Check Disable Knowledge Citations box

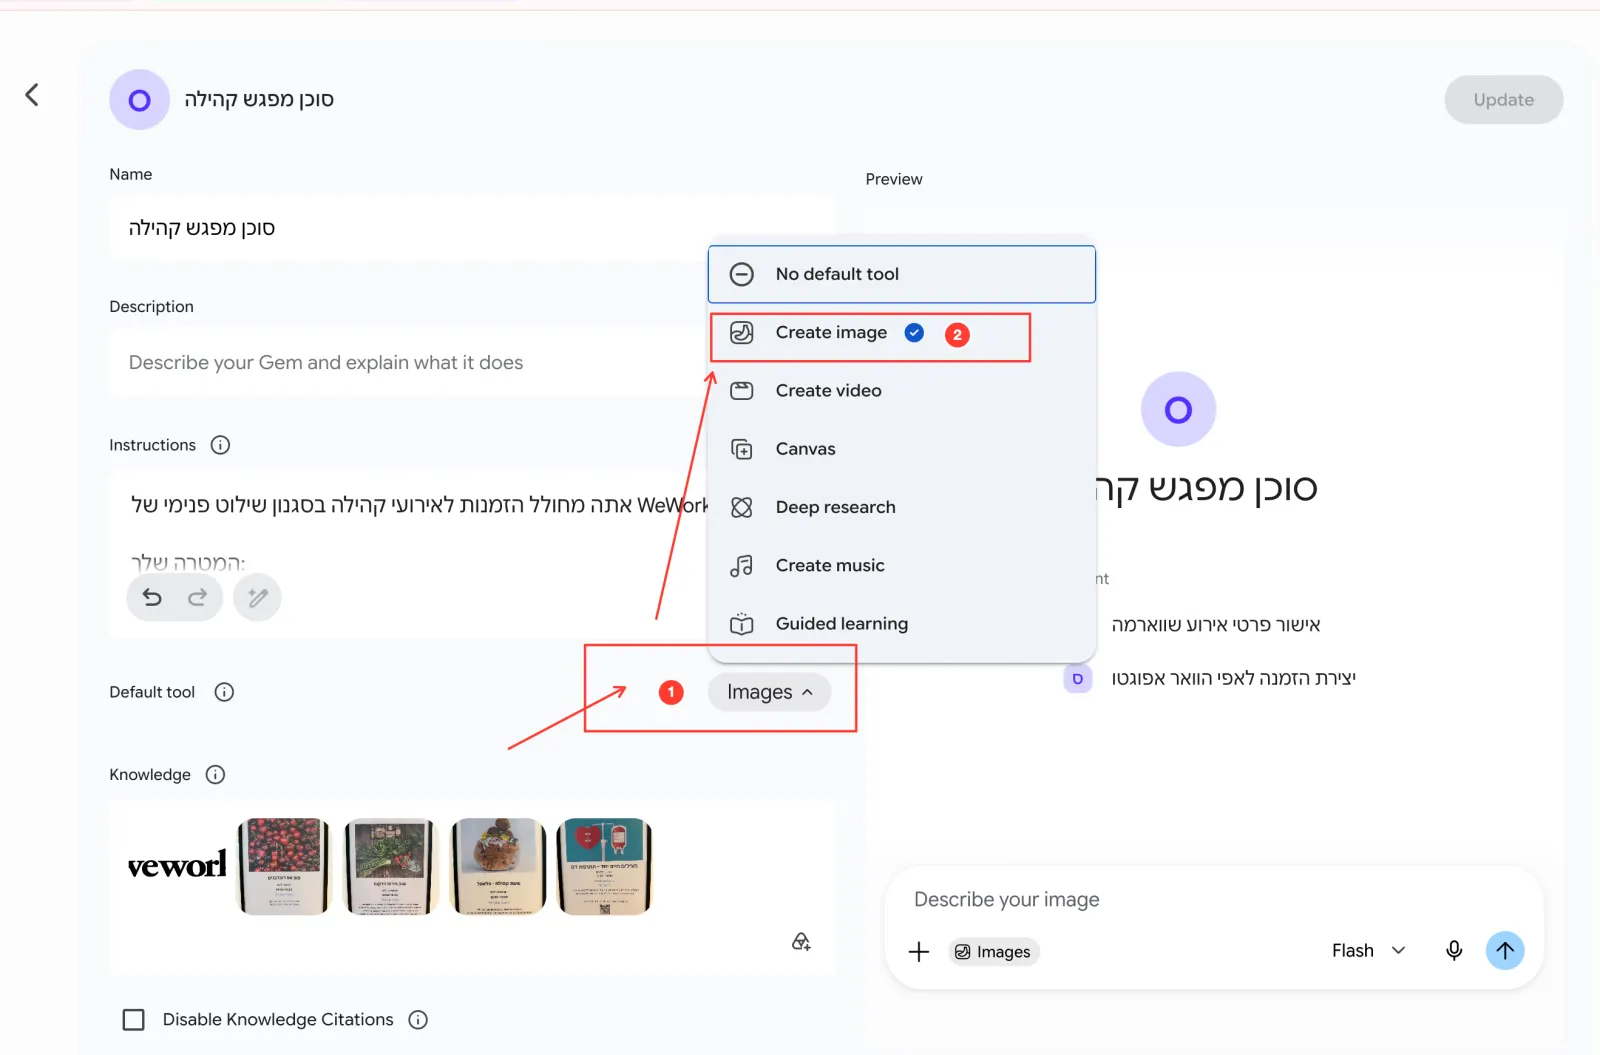click(x=133, y=1020)
